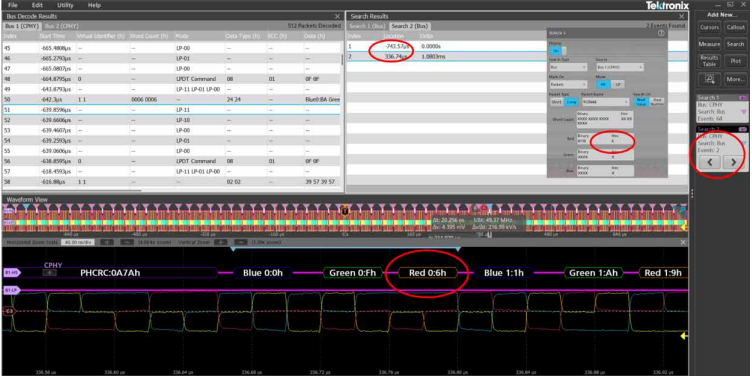Close the Bus Decode Results panel

(337, 16)
